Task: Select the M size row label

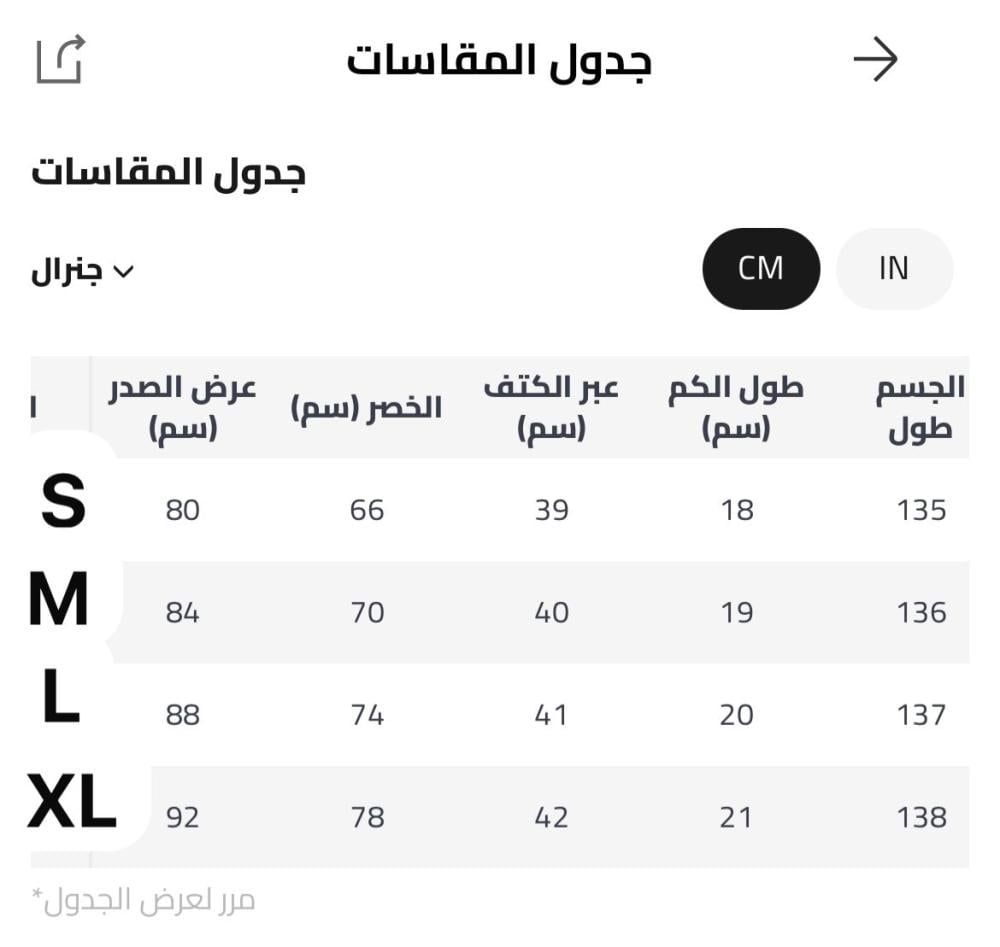Action: [x=59, y=602]
